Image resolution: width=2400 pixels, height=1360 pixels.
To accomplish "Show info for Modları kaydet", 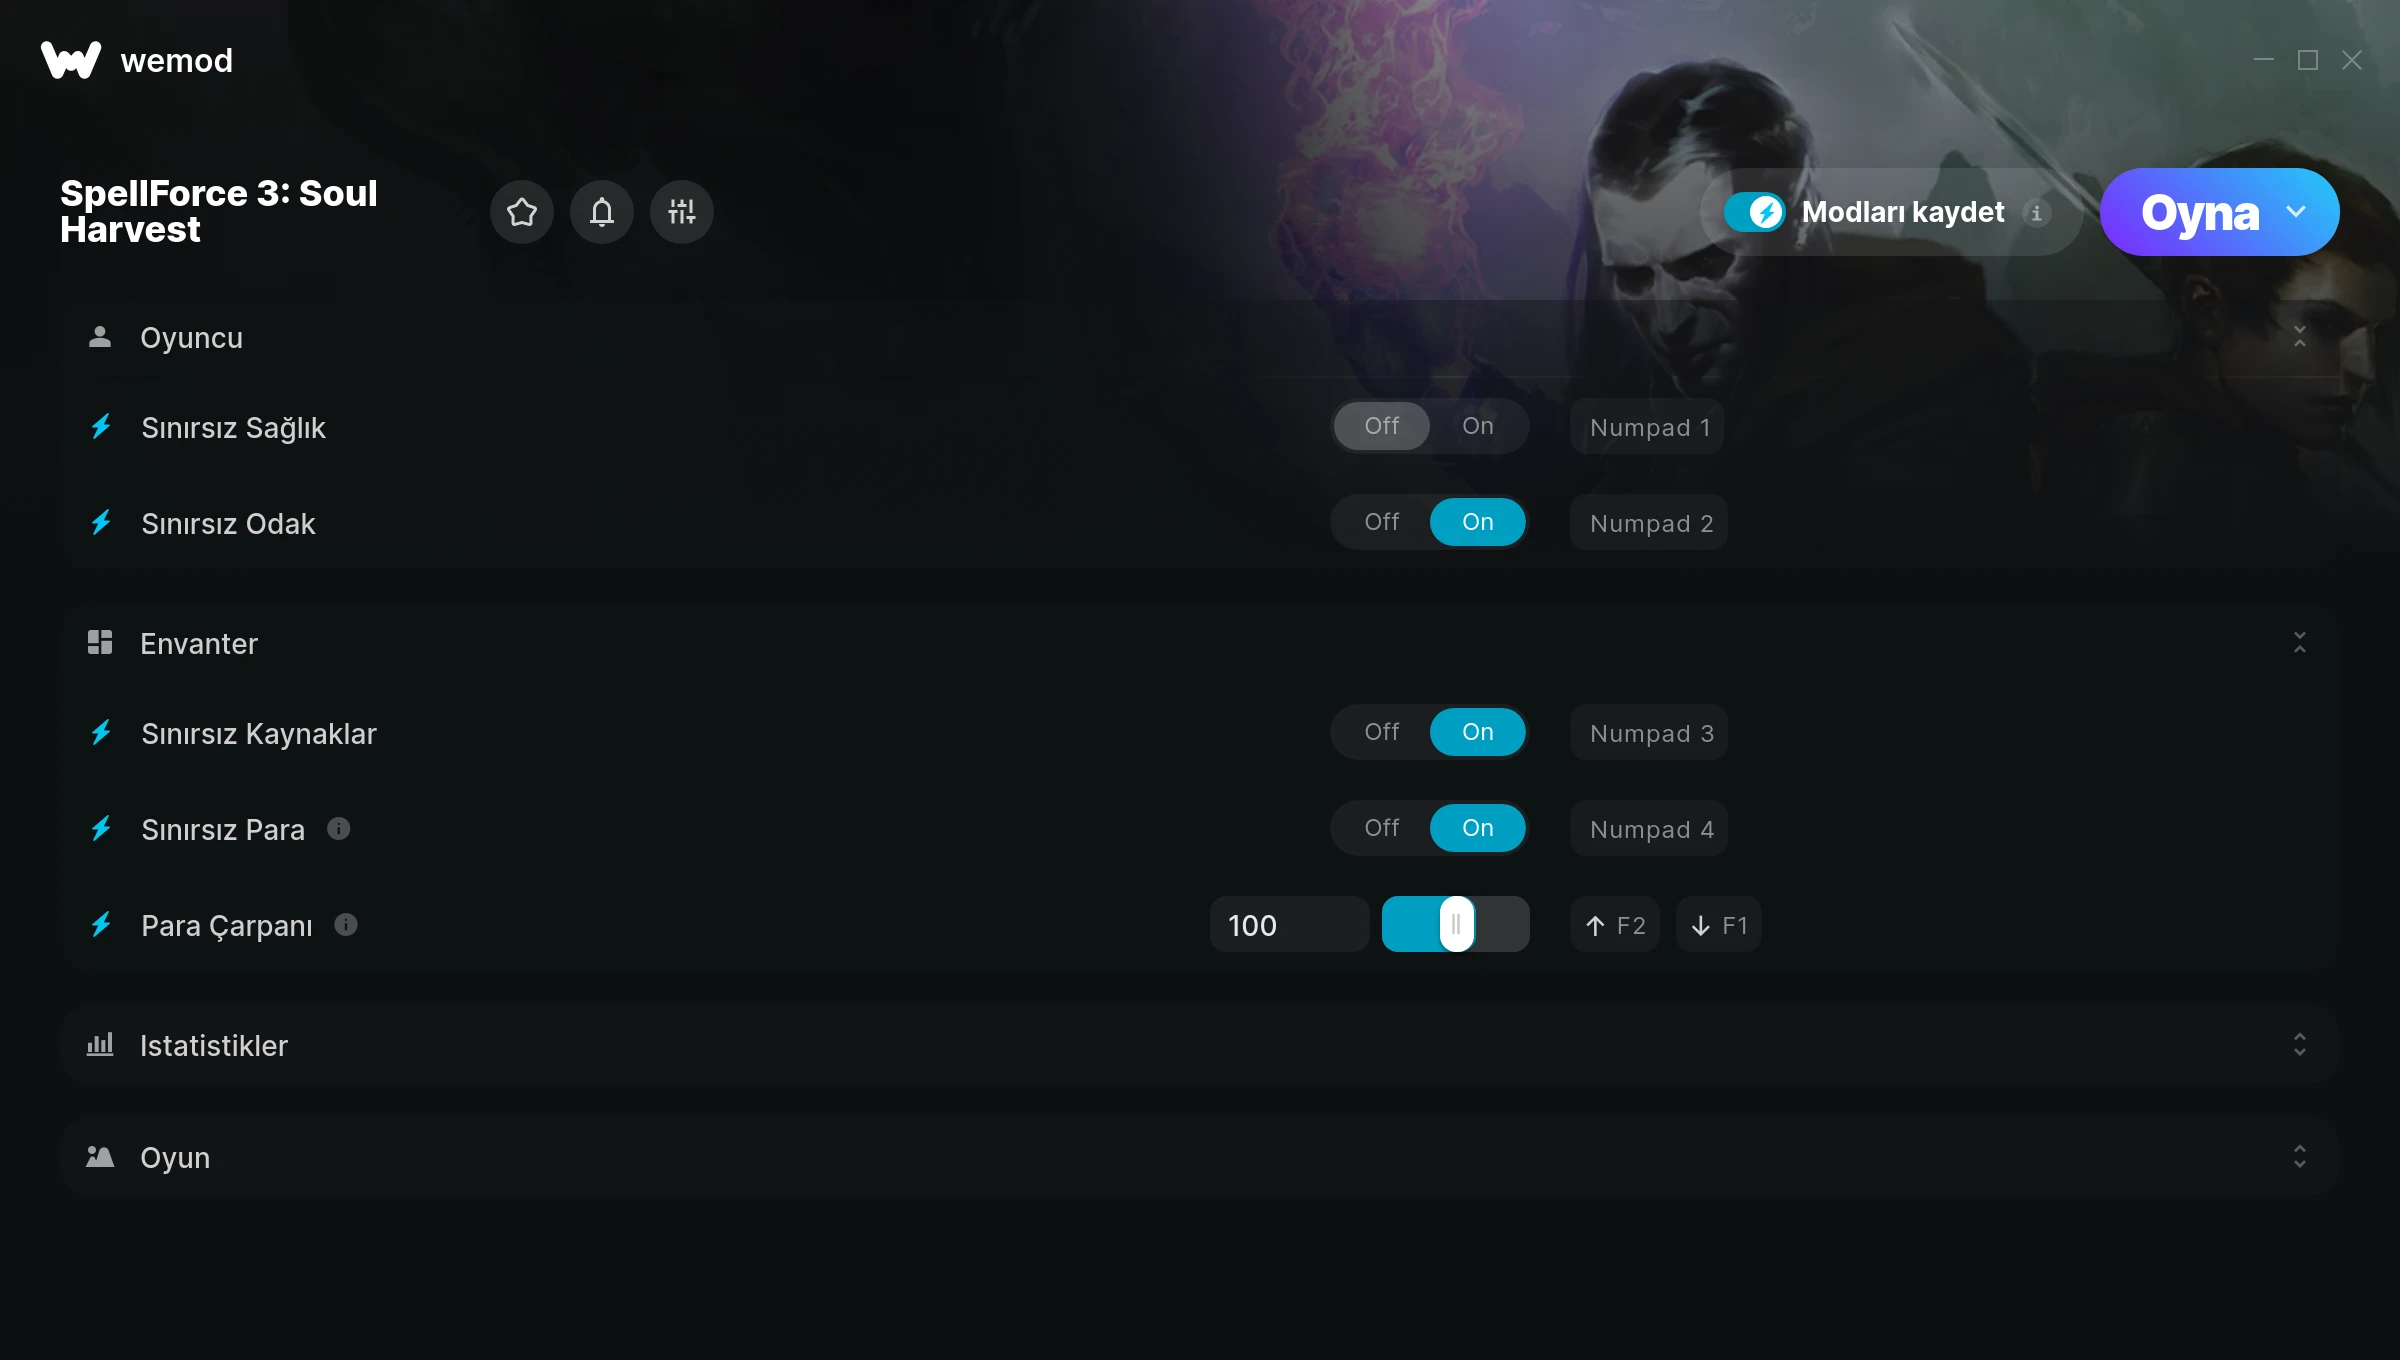I will click(x=2036, y=213).
